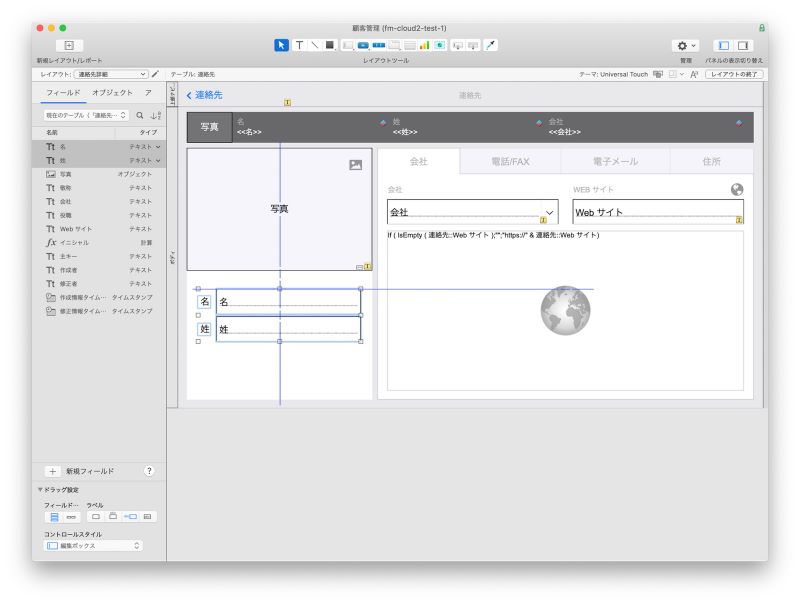
Task: Select the 主キー field row
Action: point(99,257)
